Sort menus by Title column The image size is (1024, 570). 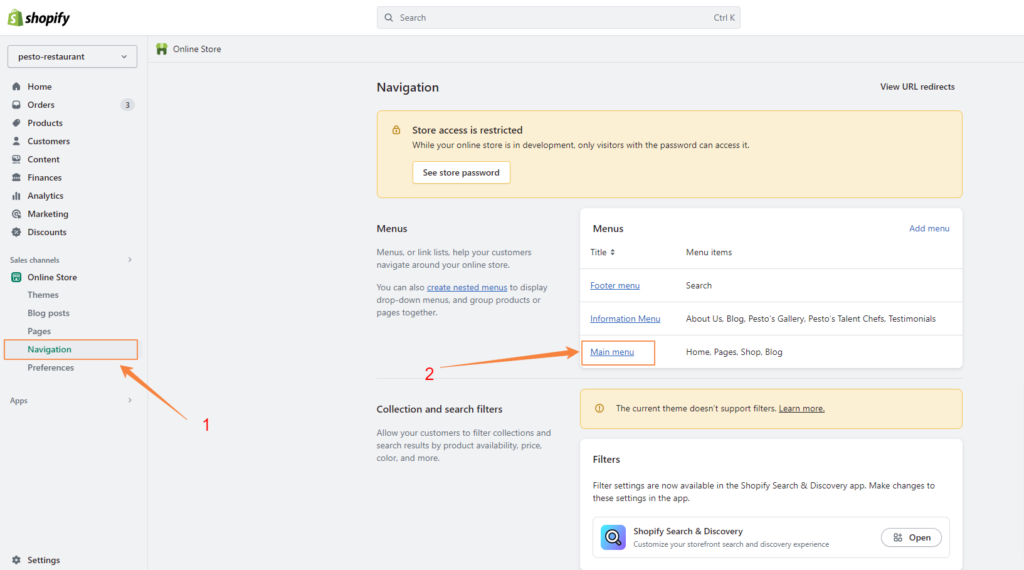603,252
